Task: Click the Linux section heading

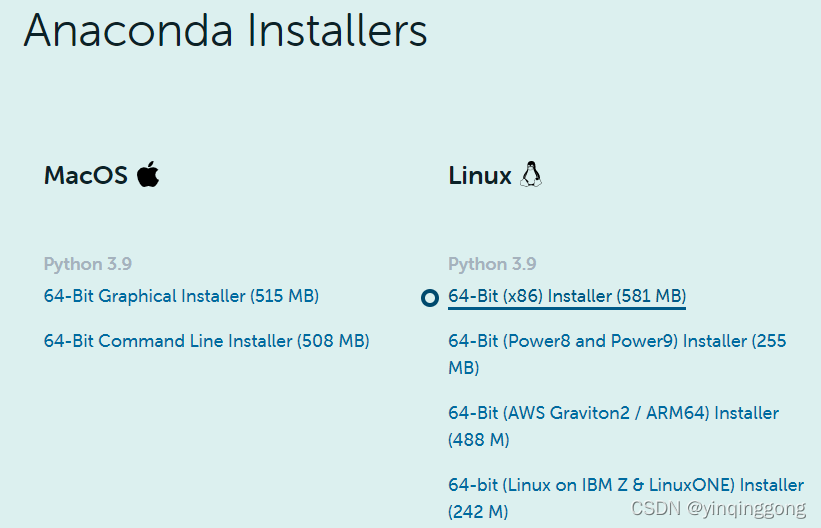Action: 480,175
